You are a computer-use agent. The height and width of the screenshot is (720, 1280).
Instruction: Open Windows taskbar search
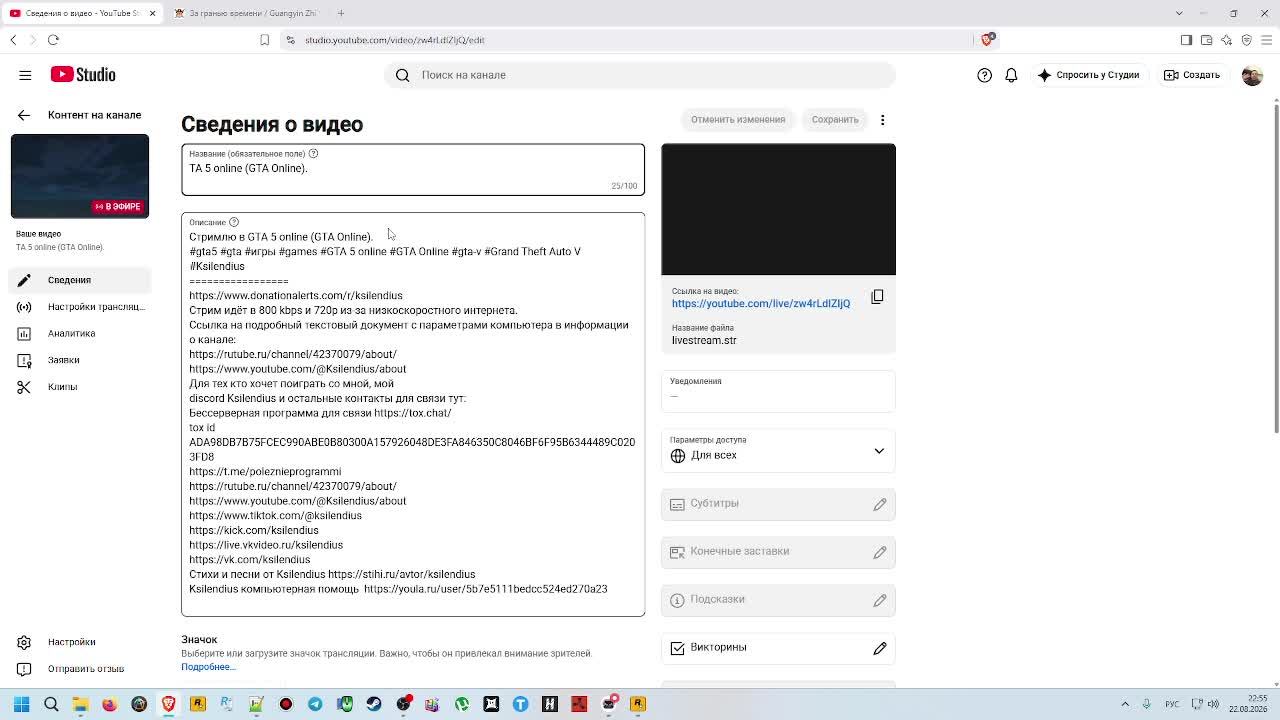[x=51, y=704]
